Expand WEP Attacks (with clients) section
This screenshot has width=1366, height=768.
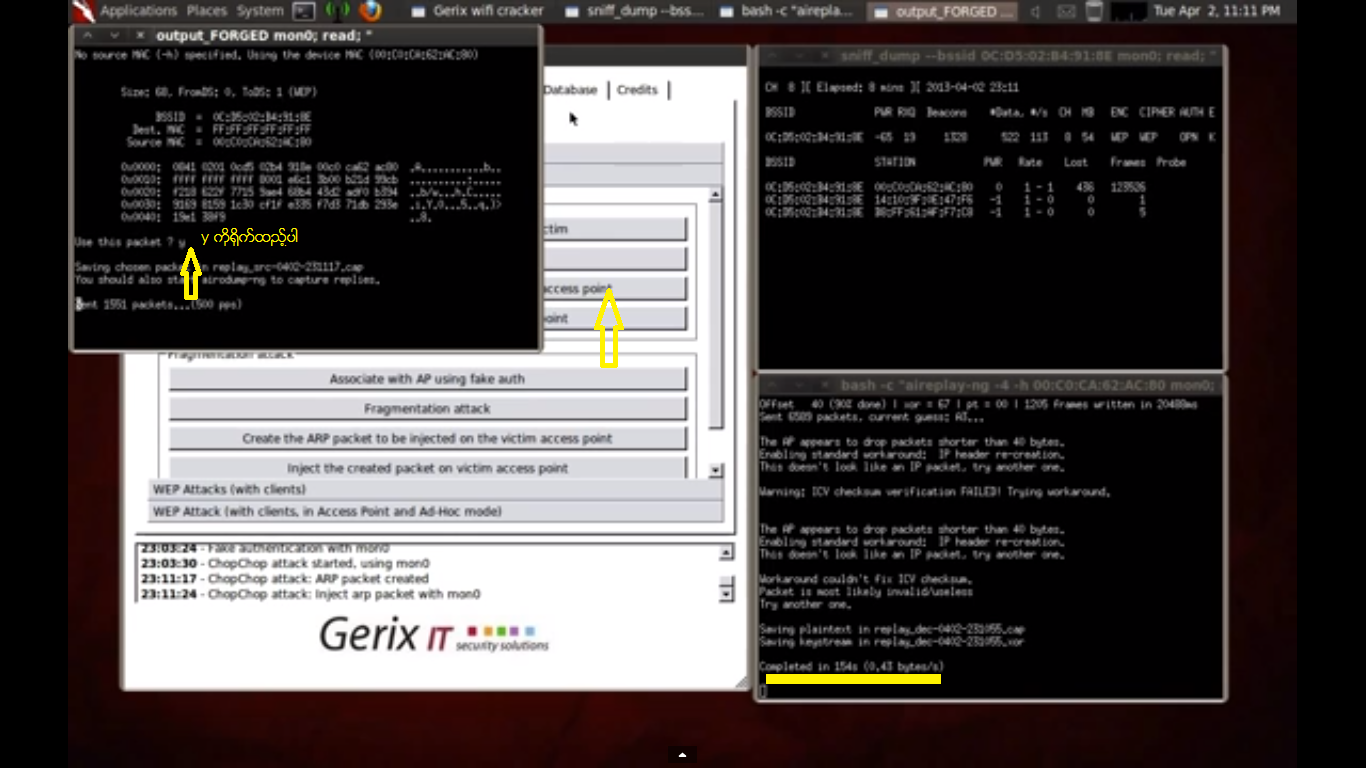(x=435, y=490)
